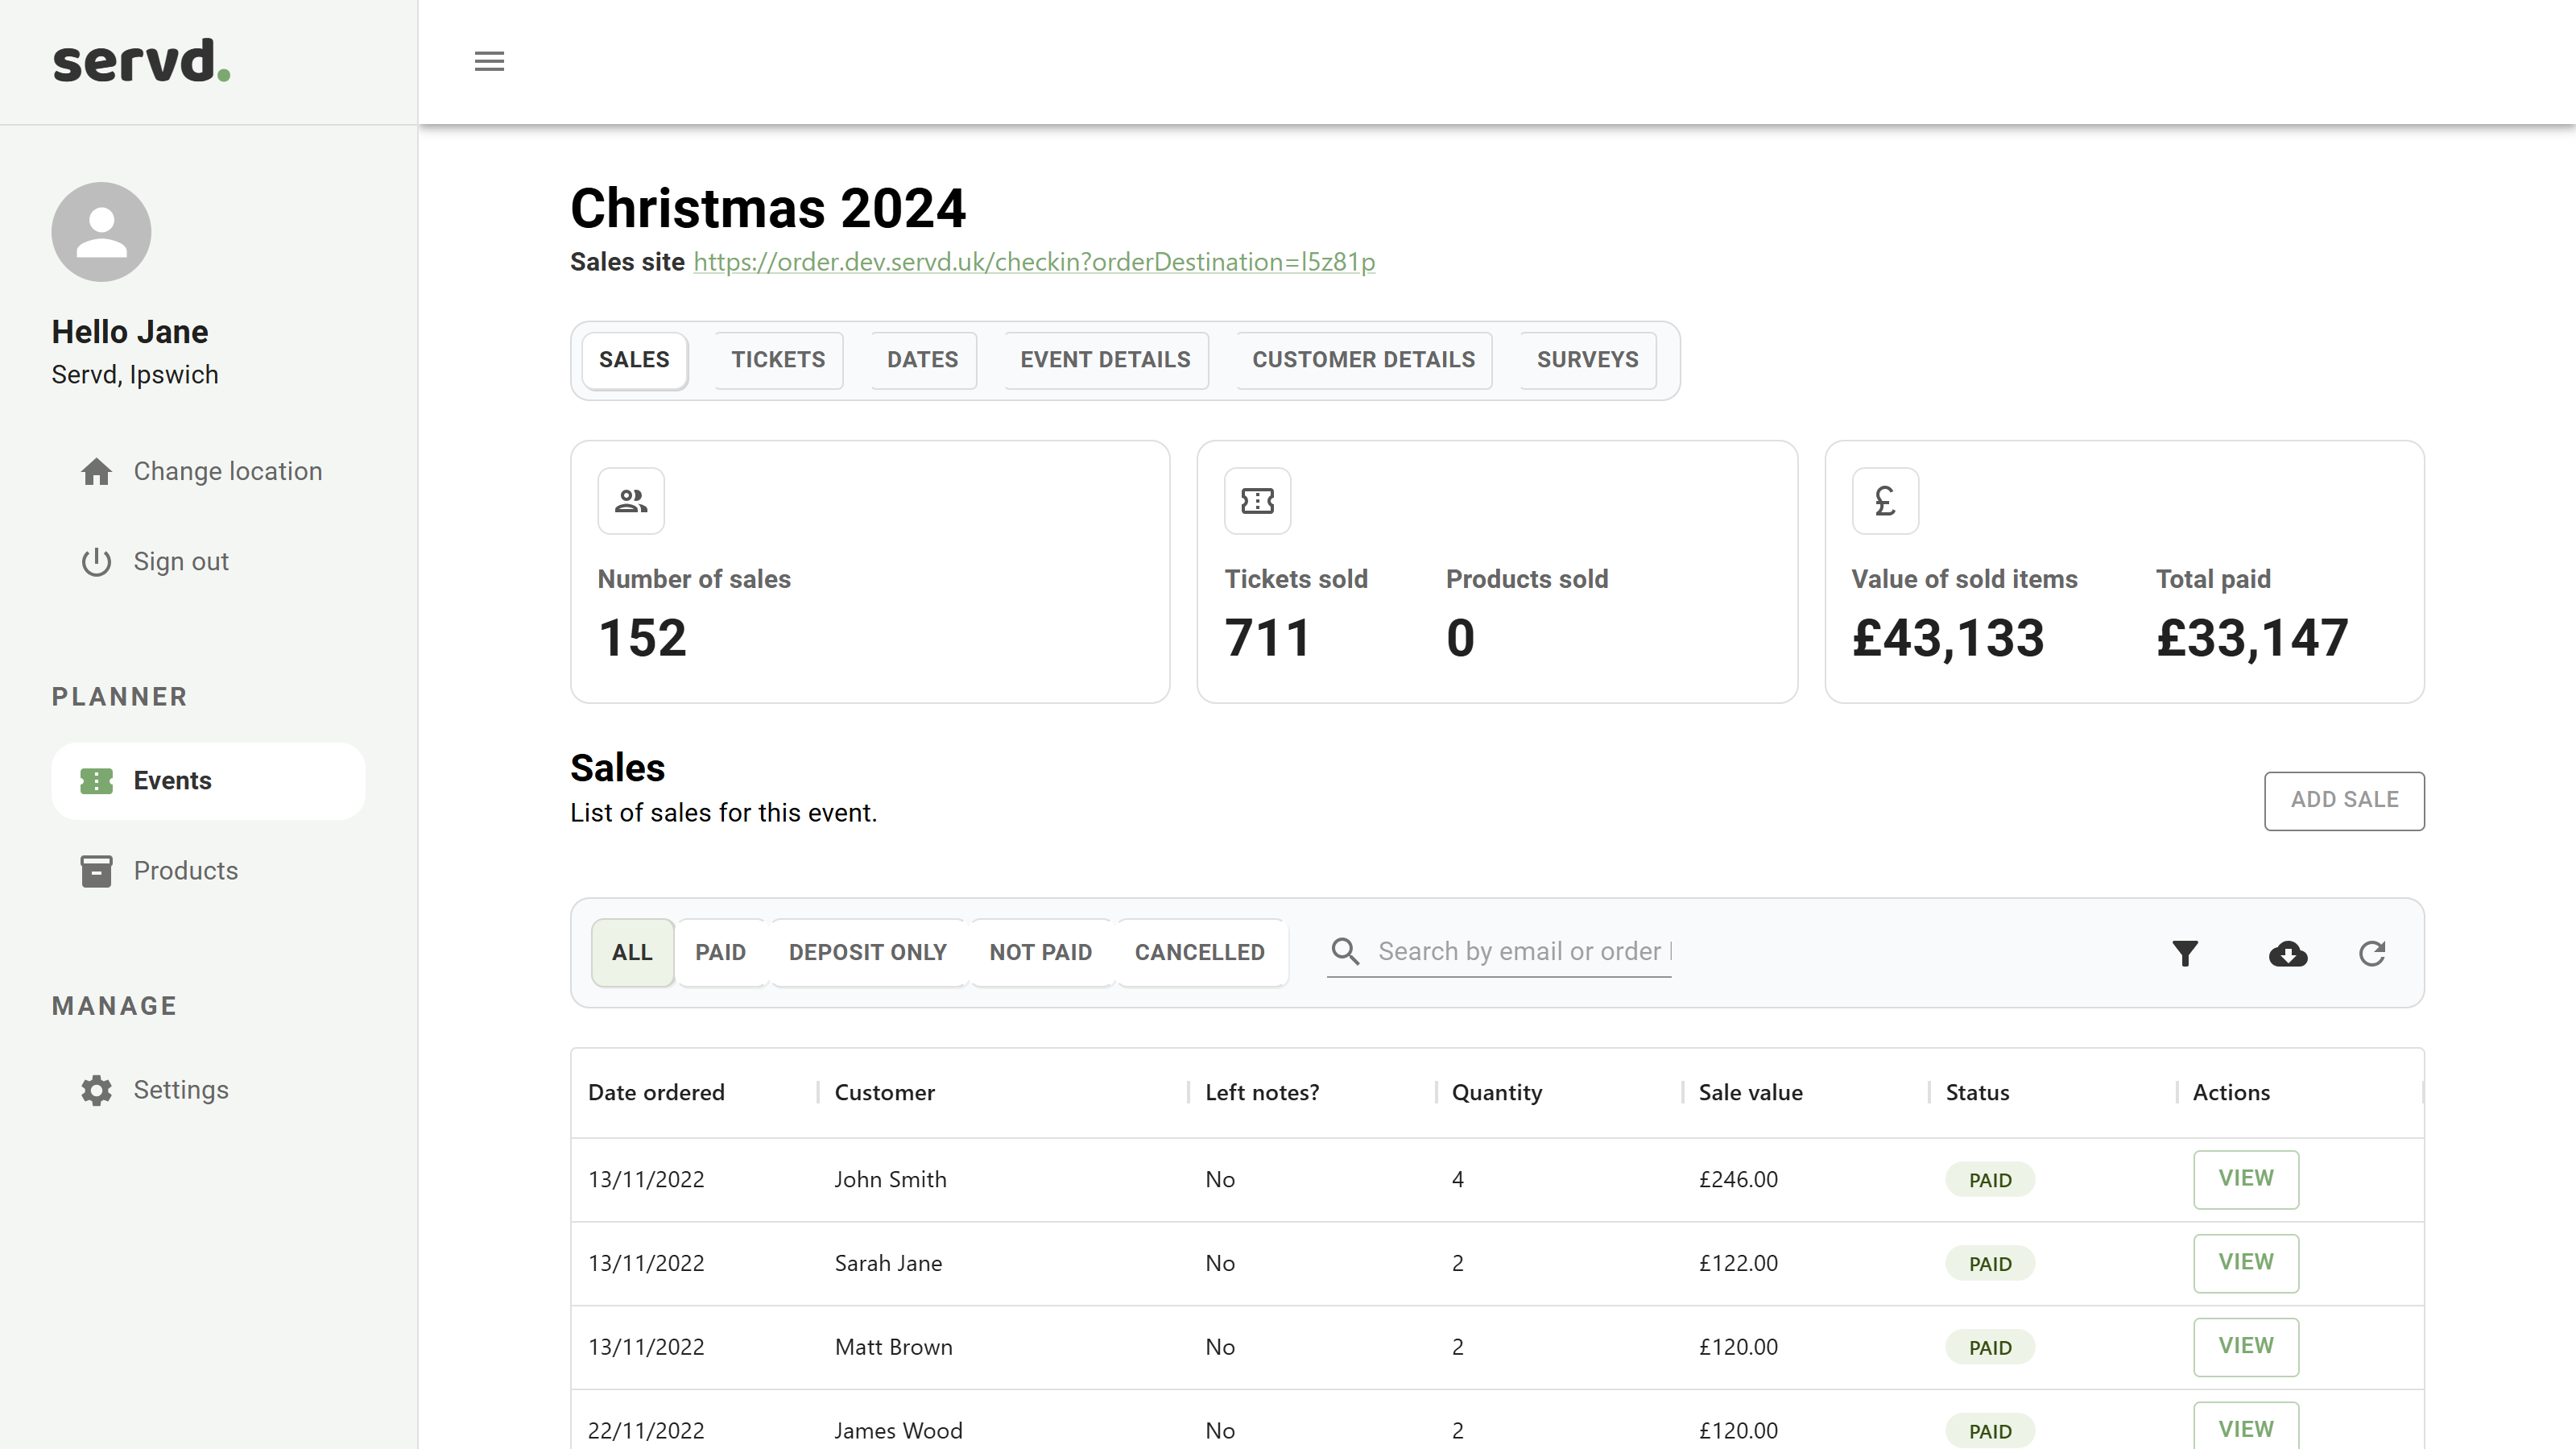
Task: Click customer name James Wood
Action: tap(898, 1431)
